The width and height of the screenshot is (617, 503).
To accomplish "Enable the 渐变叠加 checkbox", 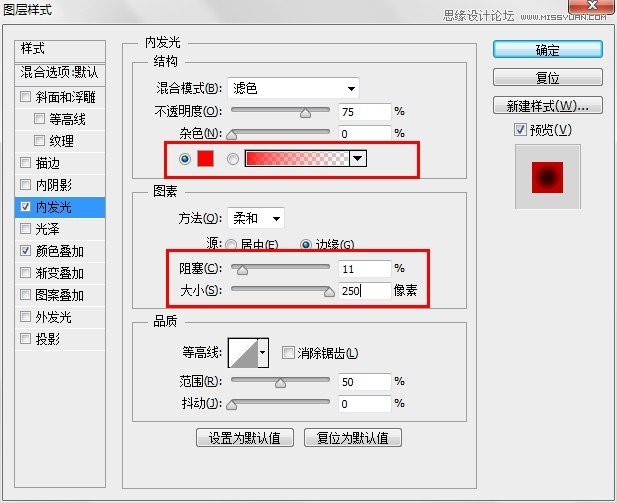I will [26, 272].
